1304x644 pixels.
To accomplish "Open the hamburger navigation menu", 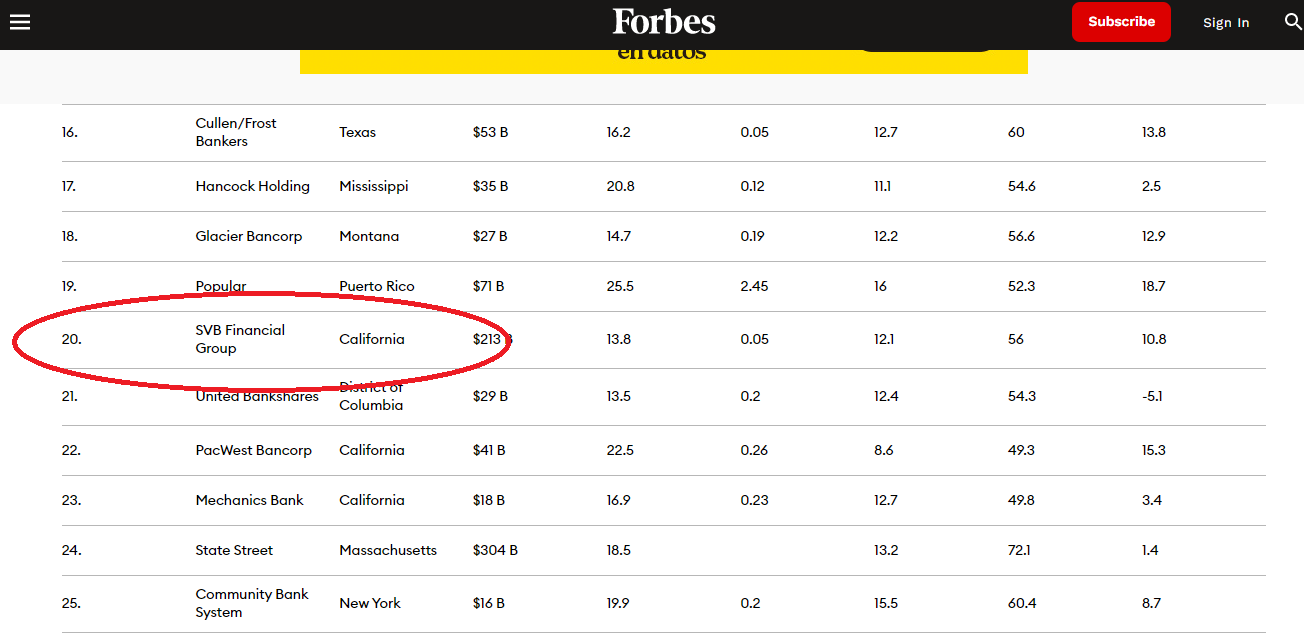I will (x=20, y=22).
